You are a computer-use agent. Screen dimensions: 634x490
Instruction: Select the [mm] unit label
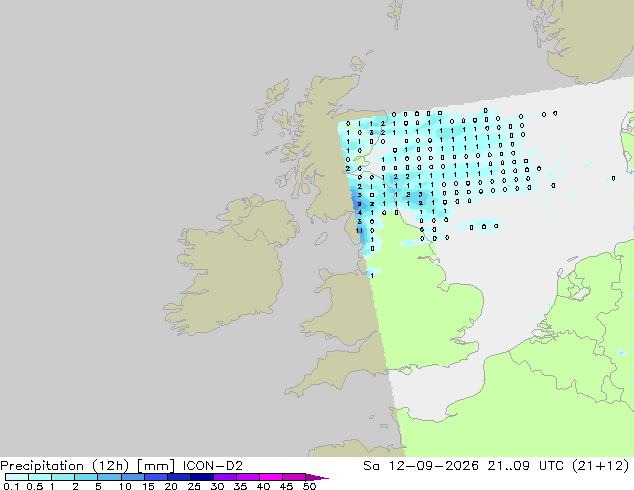coord(156,466)
